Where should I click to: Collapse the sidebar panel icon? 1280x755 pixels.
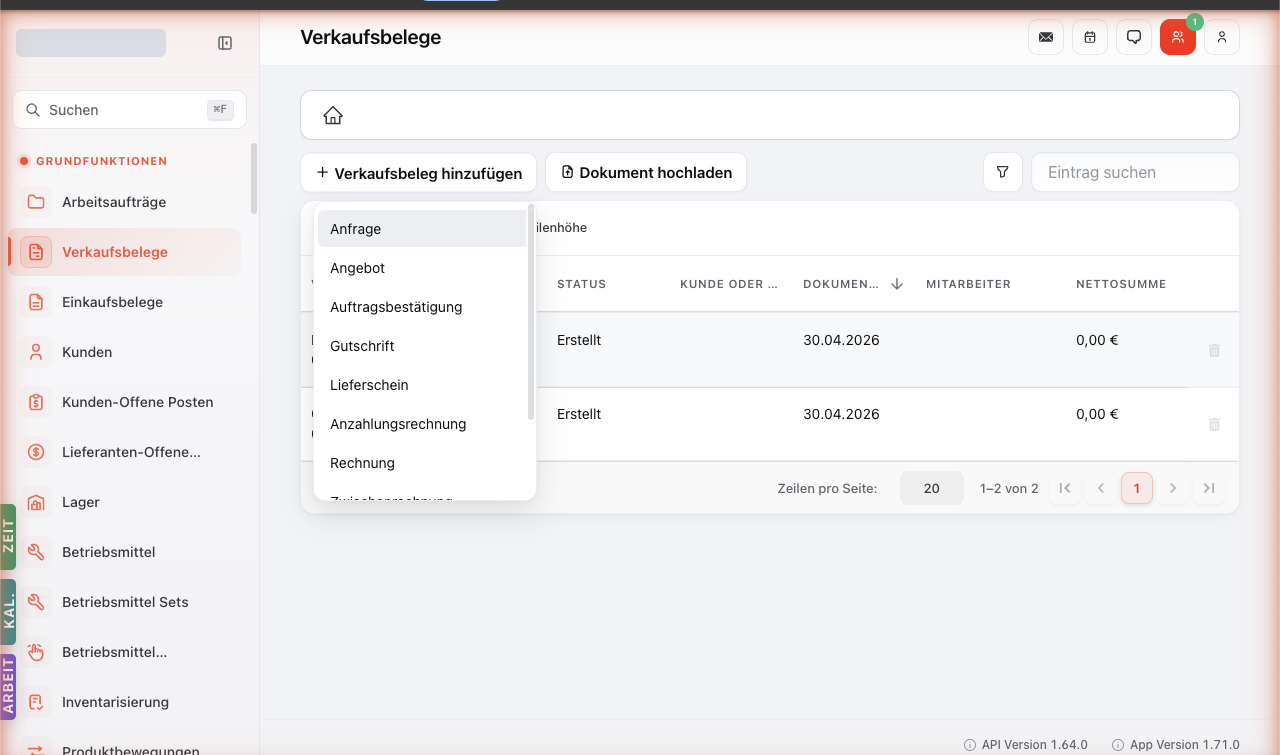click(x=225, y=43)
